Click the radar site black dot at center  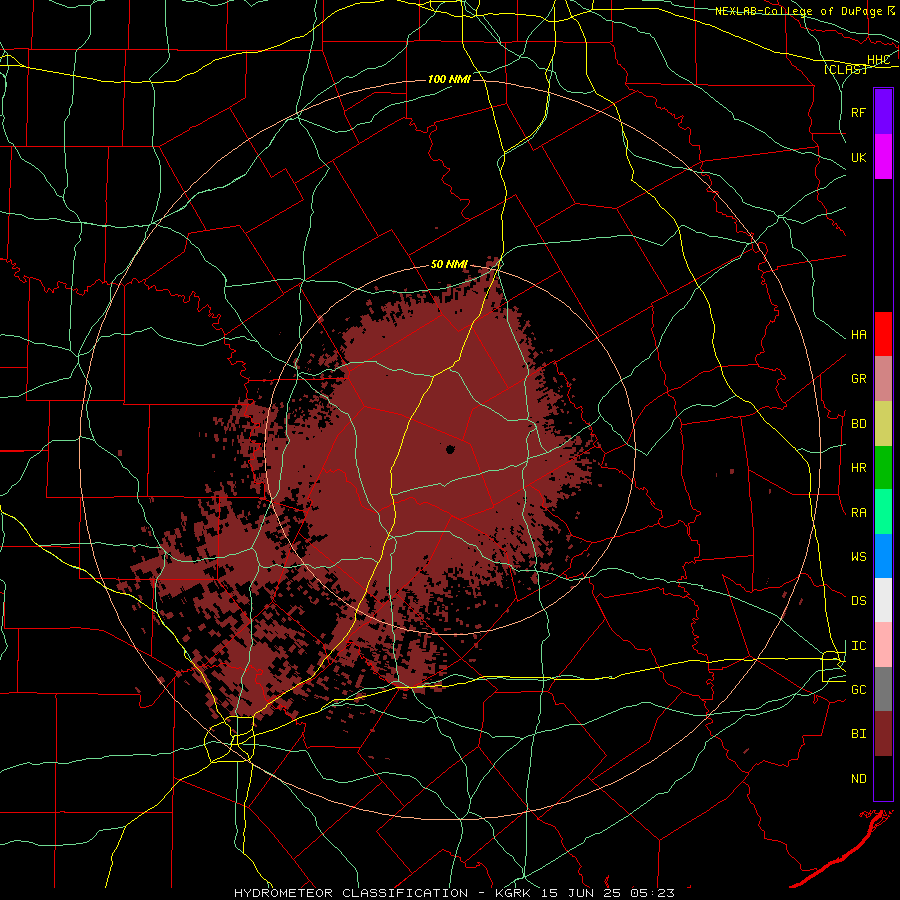point(450,449)
